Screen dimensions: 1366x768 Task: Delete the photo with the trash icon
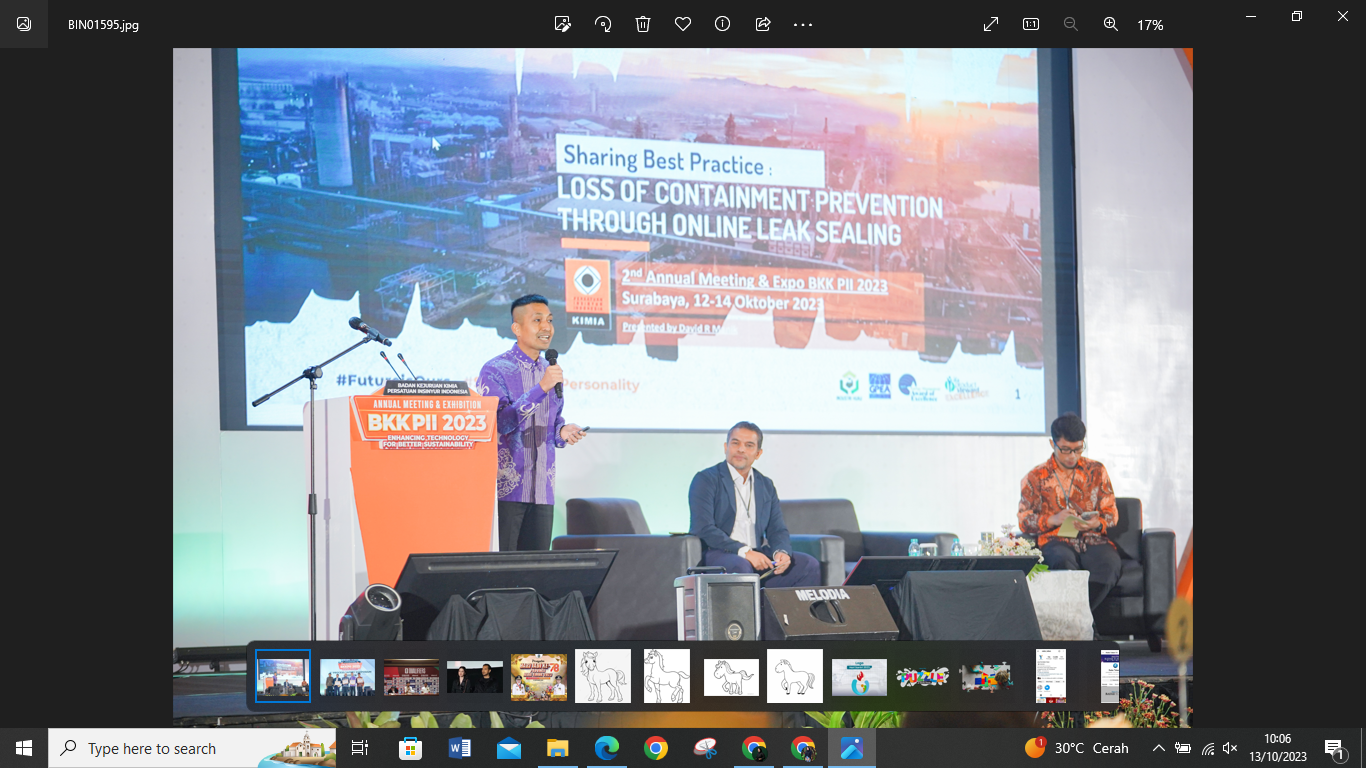643,24
